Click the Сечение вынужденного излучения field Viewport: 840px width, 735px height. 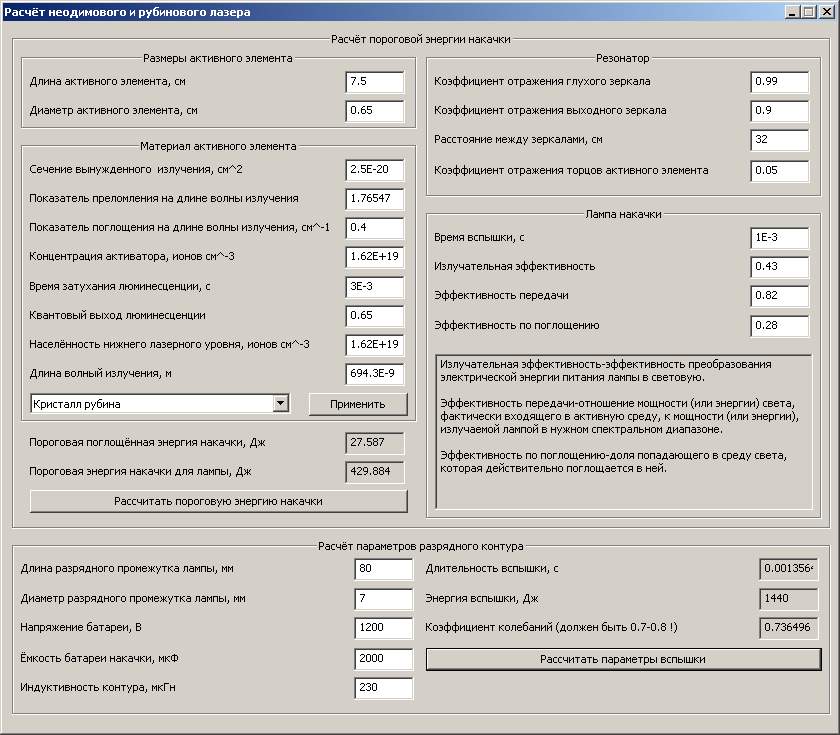(x=374, y=170)
